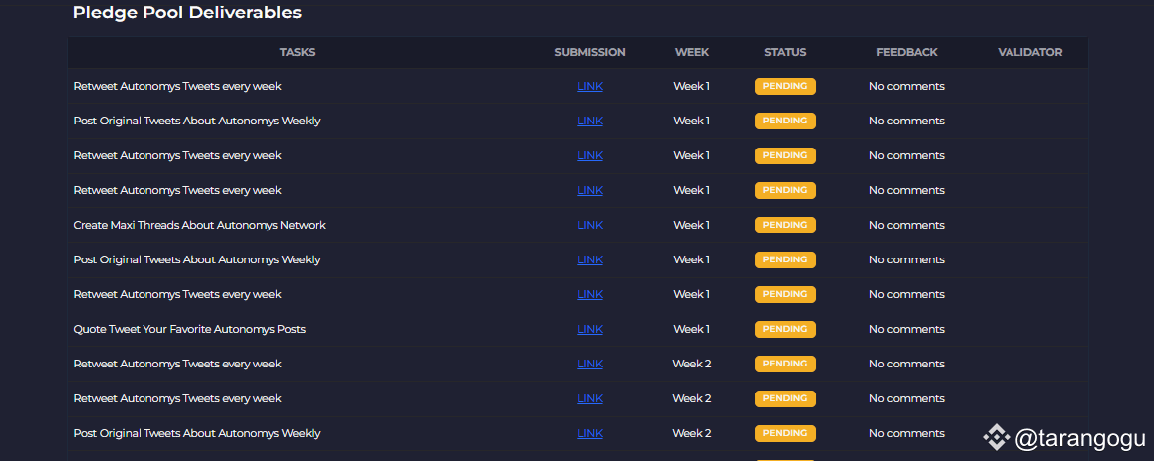Viewport: 1154px width, 461px height.
Task: Click 'Week 1' cell in Create Maxi Threads row
Action: tap(692, 225)
